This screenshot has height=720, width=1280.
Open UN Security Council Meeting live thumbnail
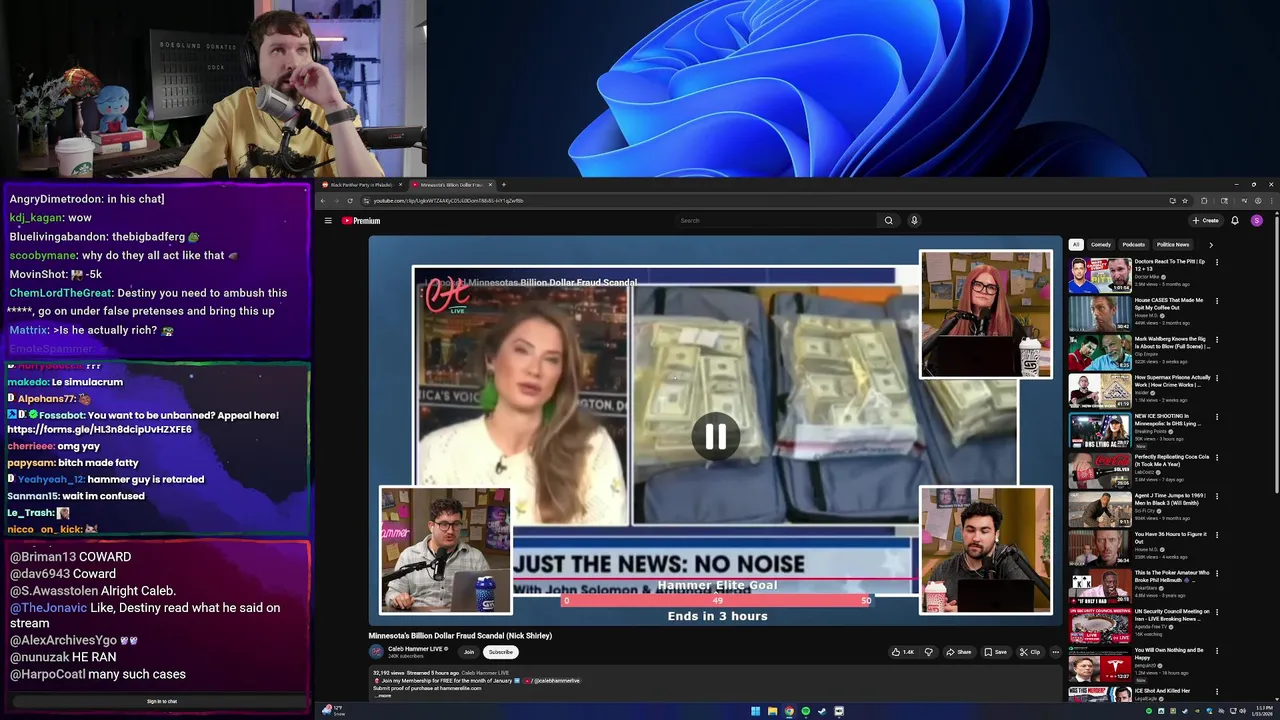[x=1100, y=626]
